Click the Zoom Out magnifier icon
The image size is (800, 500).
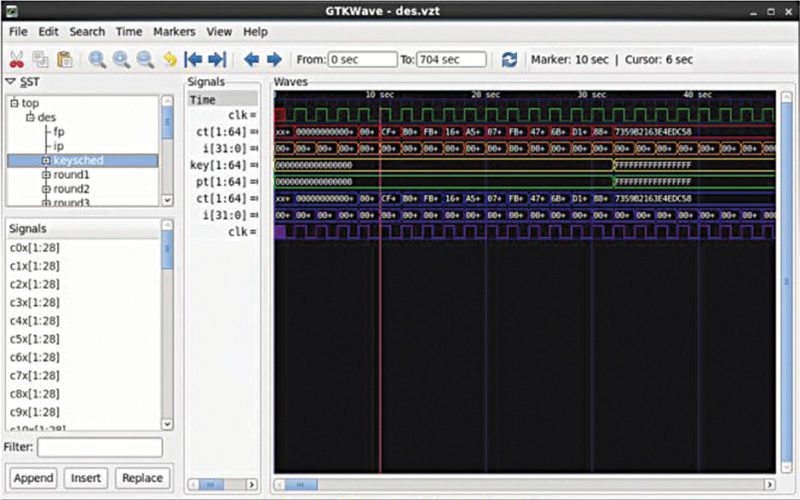145,59
